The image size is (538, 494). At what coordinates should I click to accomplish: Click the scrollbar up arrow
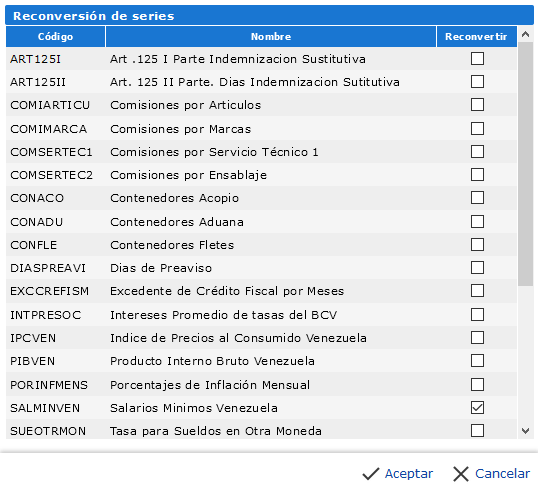(x=525, y=34)
